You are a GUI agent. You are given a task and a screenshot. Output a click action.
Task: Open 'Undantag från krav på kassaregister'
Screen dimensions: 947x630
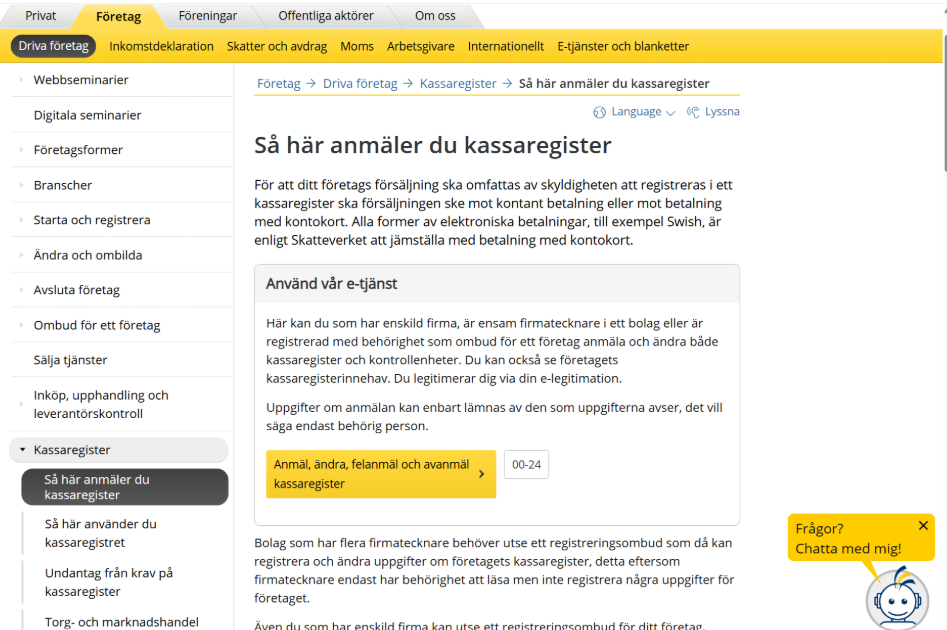(x=109, y=582)
